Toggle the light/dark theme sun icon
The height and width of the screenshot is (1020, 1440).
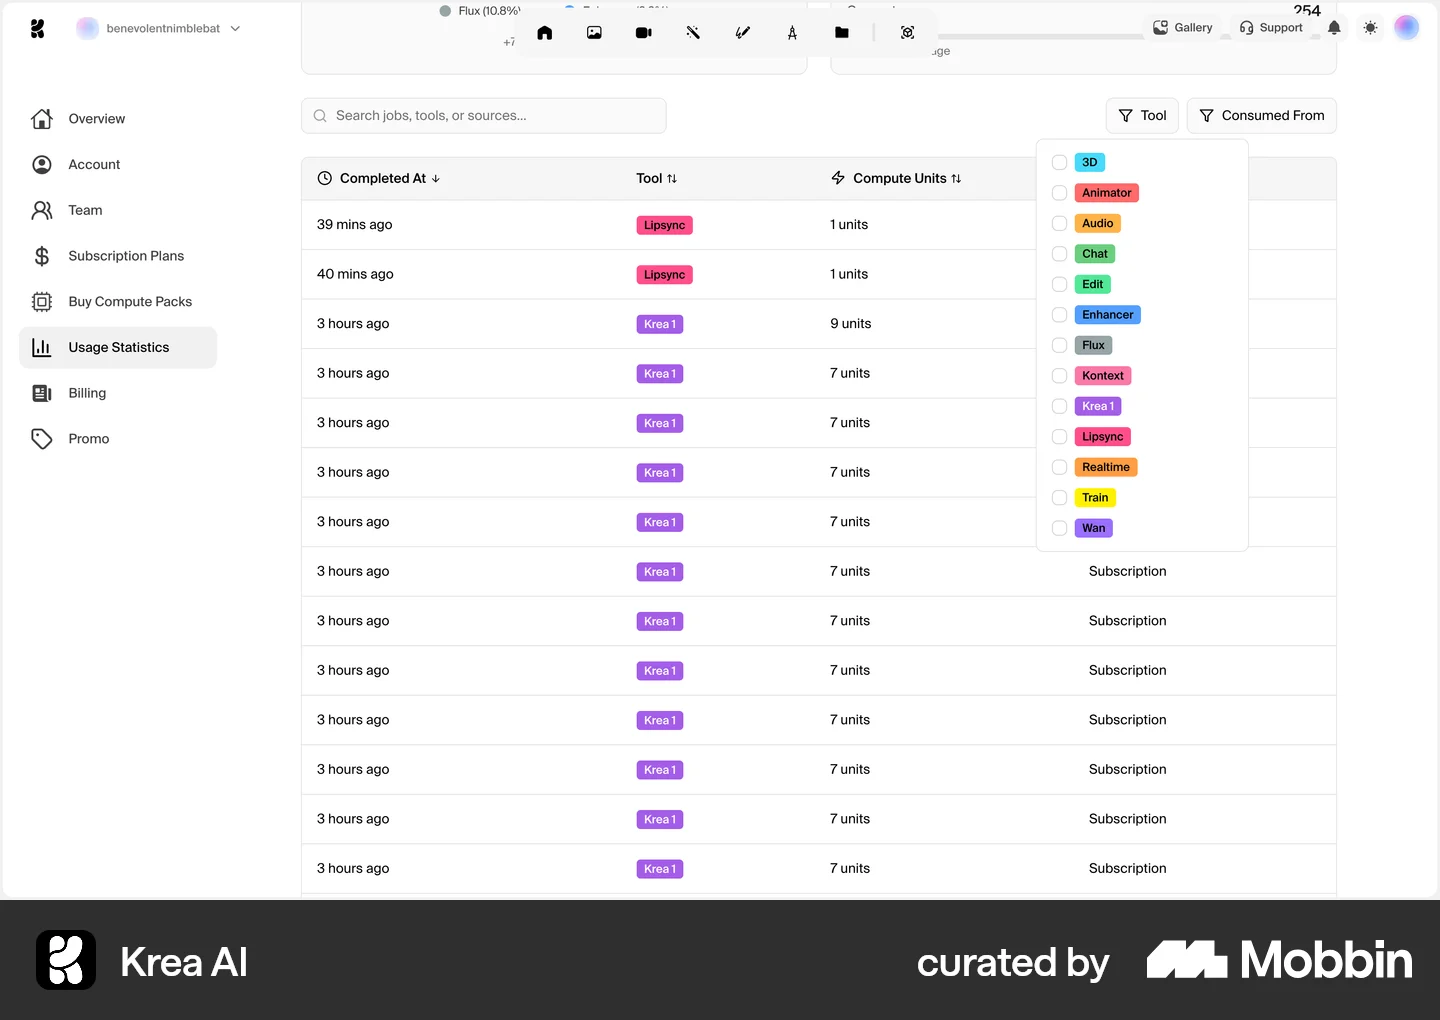point(1370,28)
